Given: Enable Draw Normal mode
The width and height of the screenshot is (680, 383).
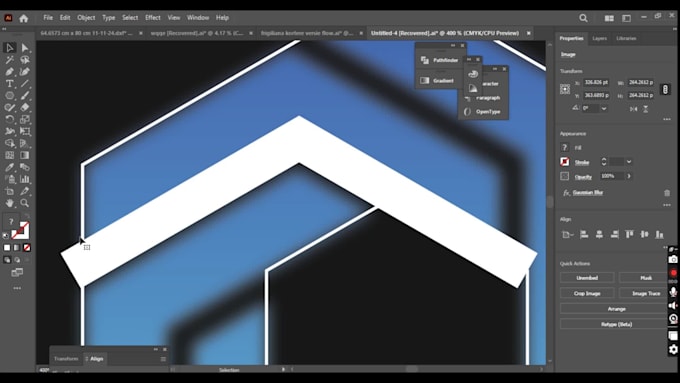Looking at the screenshot, I should pyautogui.click(x=7, y=260).
